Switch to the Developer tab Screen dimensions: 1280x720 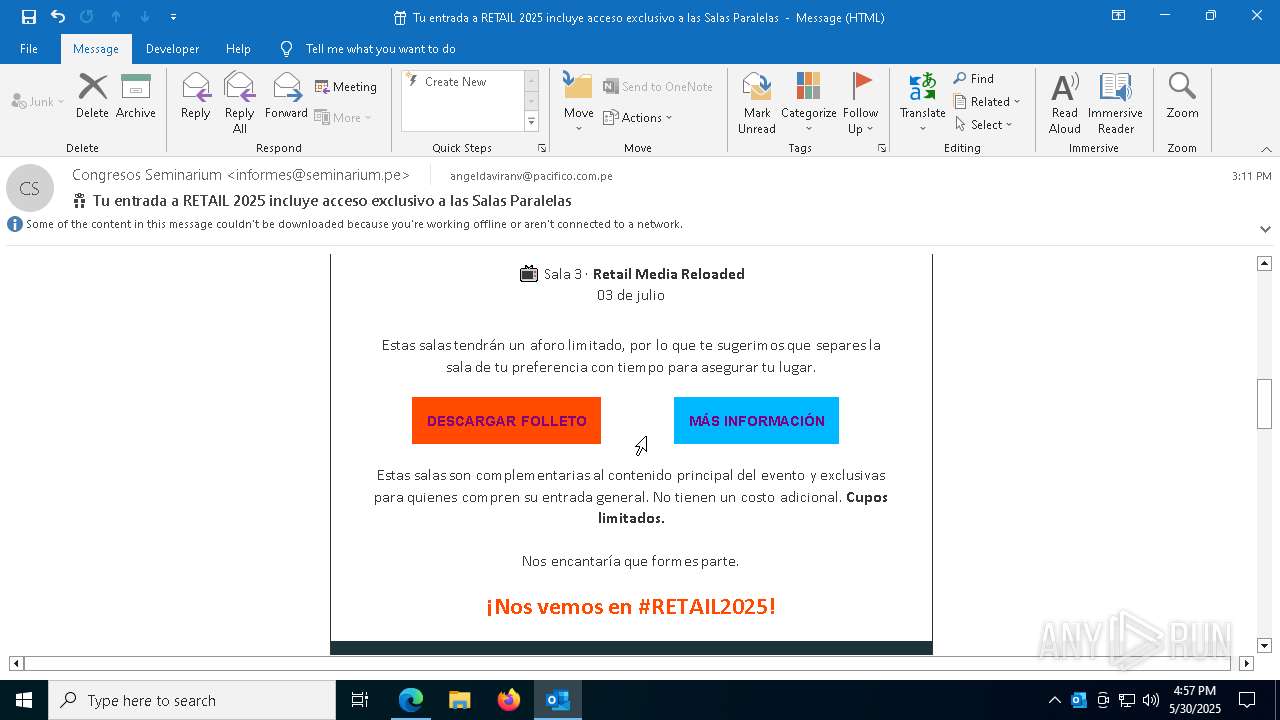tap(172, 49)
